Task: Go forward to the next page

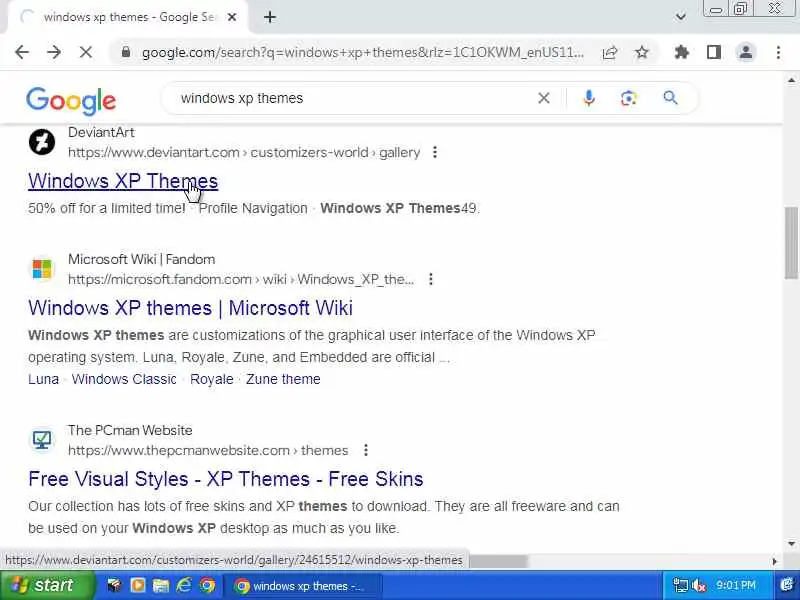Action: (x=54, y=52)
